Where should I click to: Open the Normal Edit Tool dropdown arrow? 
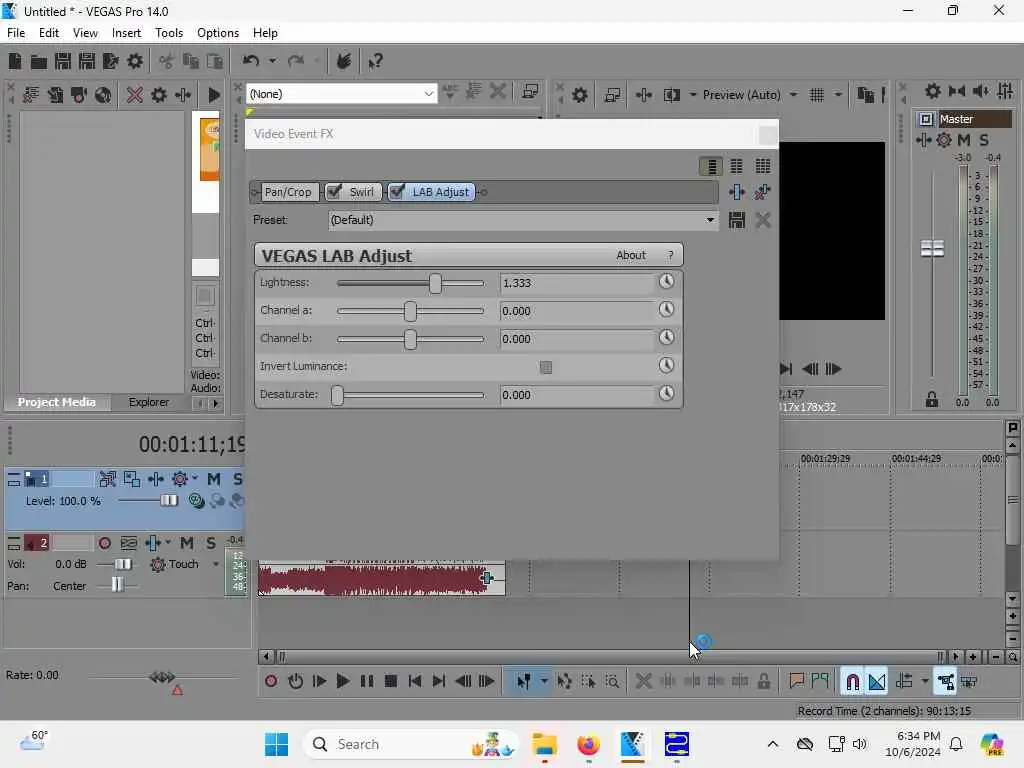tap(544, 681)
